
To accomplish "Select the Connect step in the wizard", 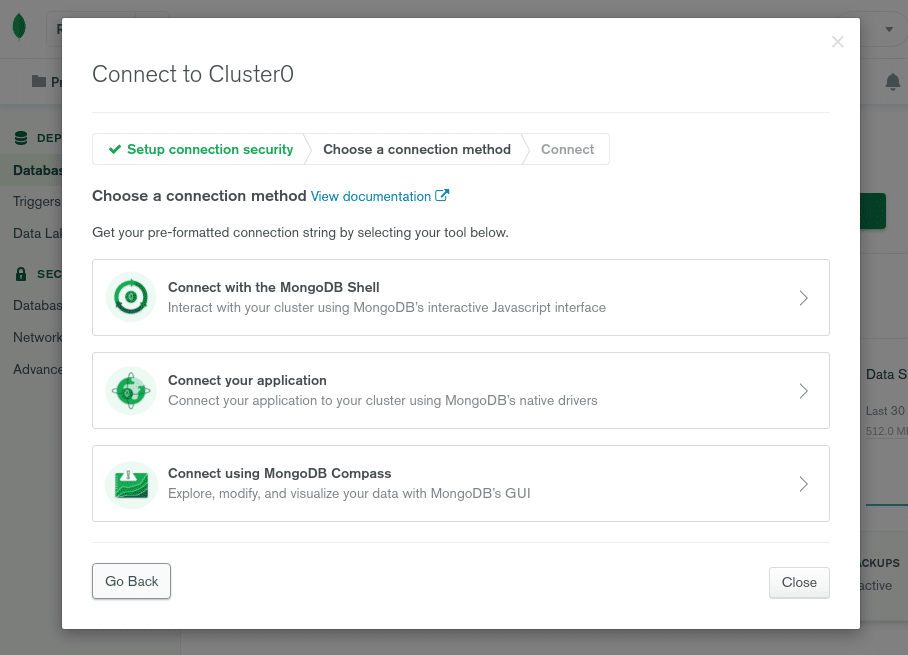I will pos(567,149).
